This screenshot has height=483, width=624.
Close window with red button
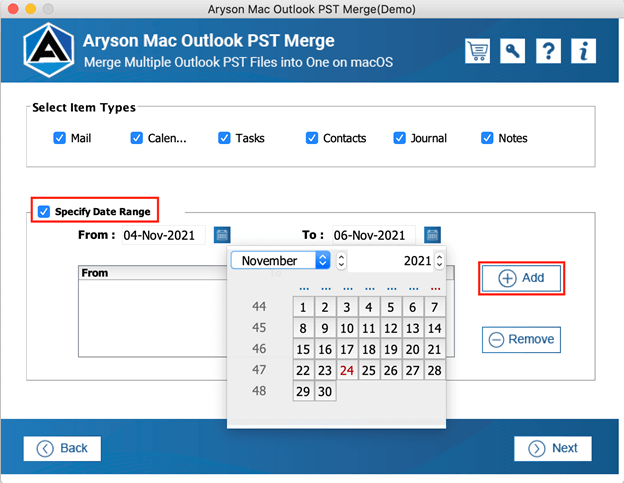click(x=13, y=9)
